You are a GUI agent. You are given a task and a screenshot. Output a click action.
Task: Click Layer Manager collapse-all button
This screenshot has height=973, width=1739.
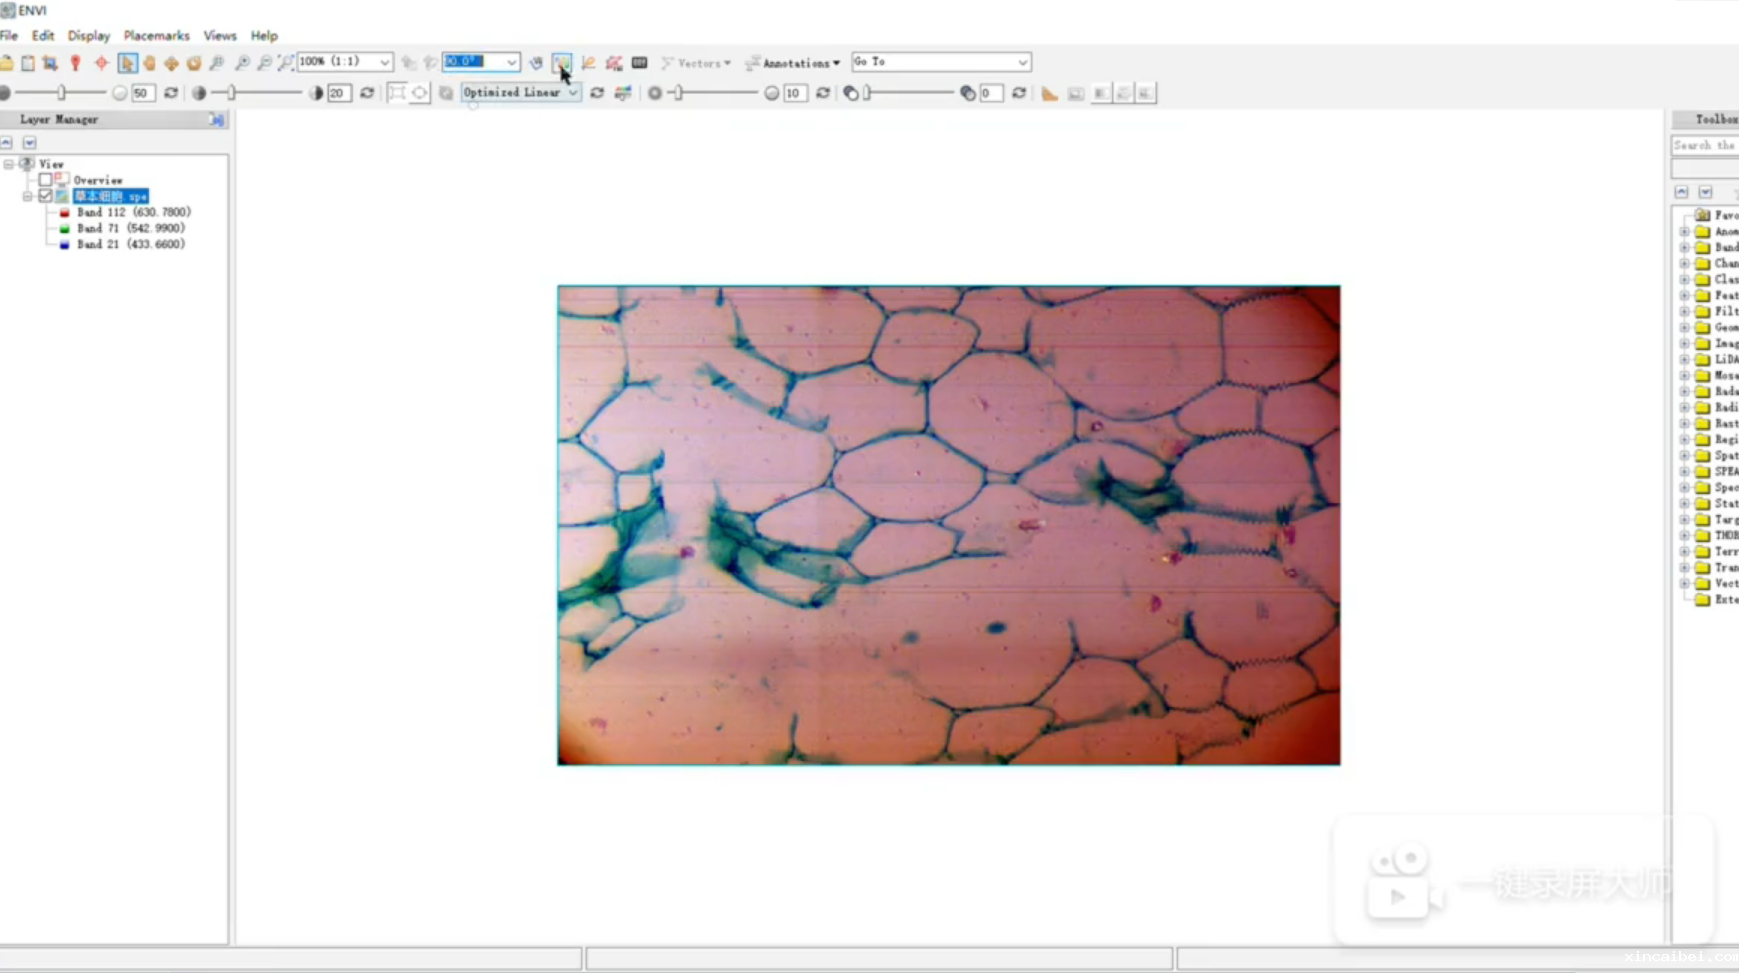click(7, 143)
